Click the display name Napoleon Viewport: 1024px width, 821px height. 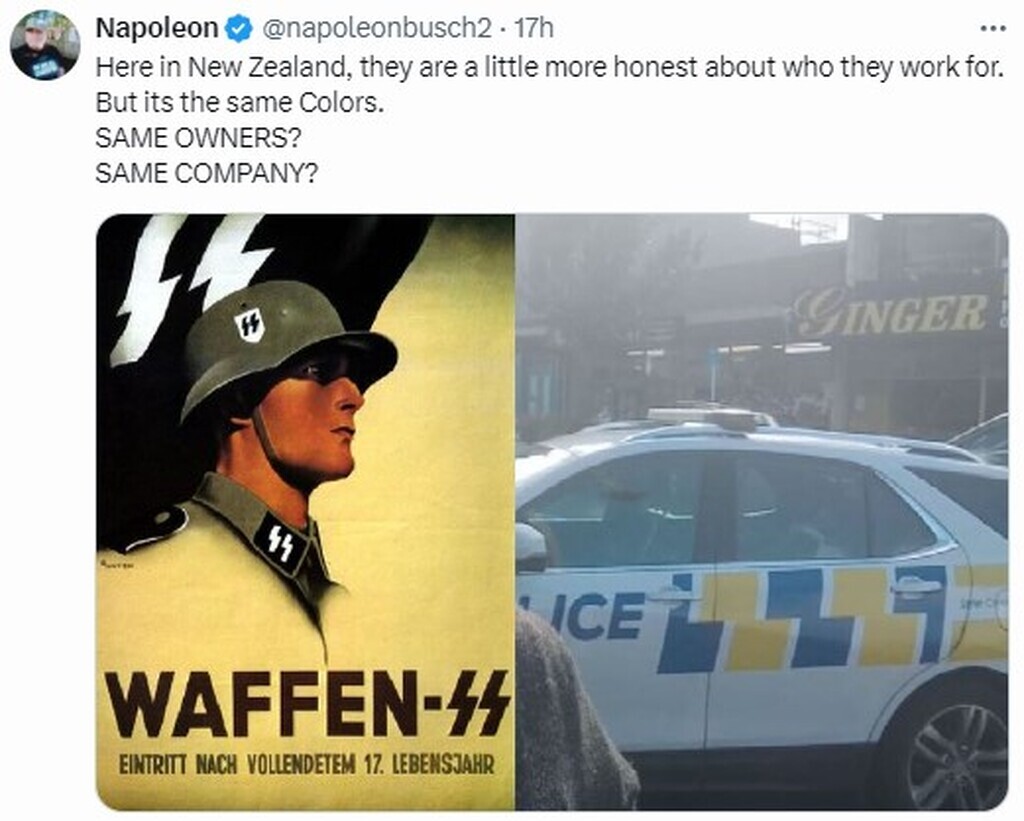pos(157,28)
